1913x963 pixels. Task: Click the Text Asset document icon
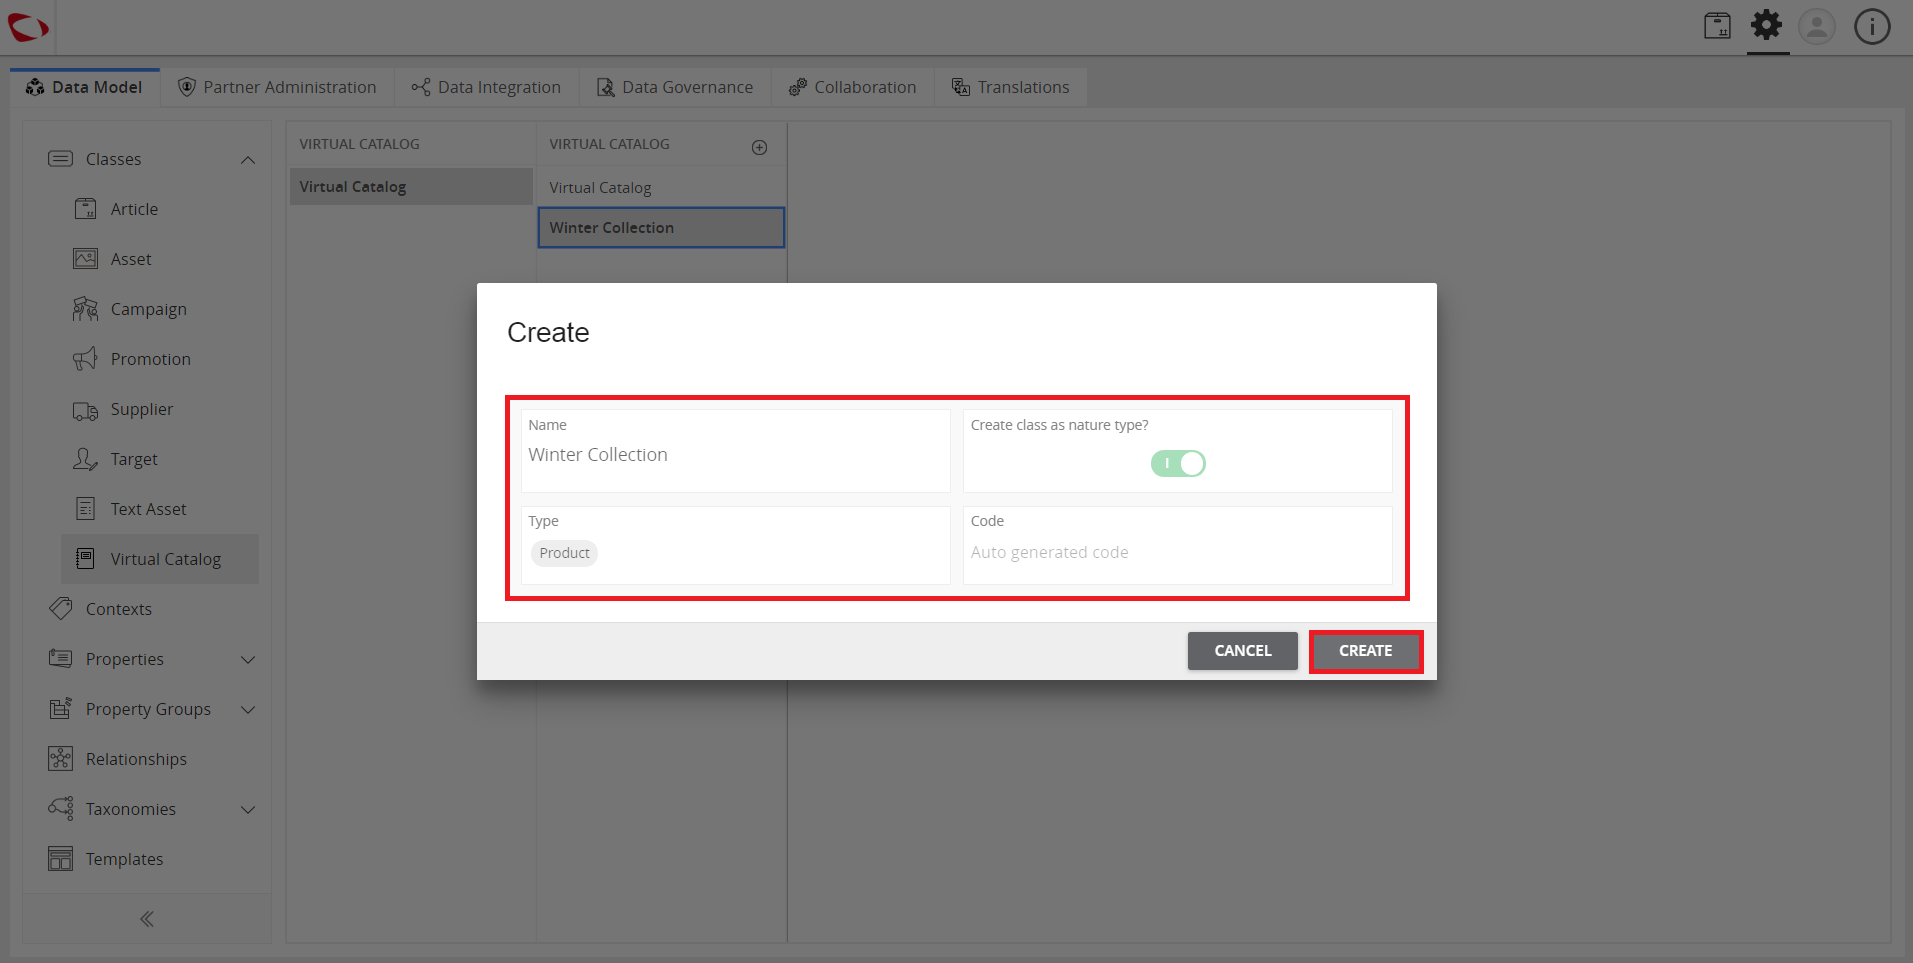(86, 509)
